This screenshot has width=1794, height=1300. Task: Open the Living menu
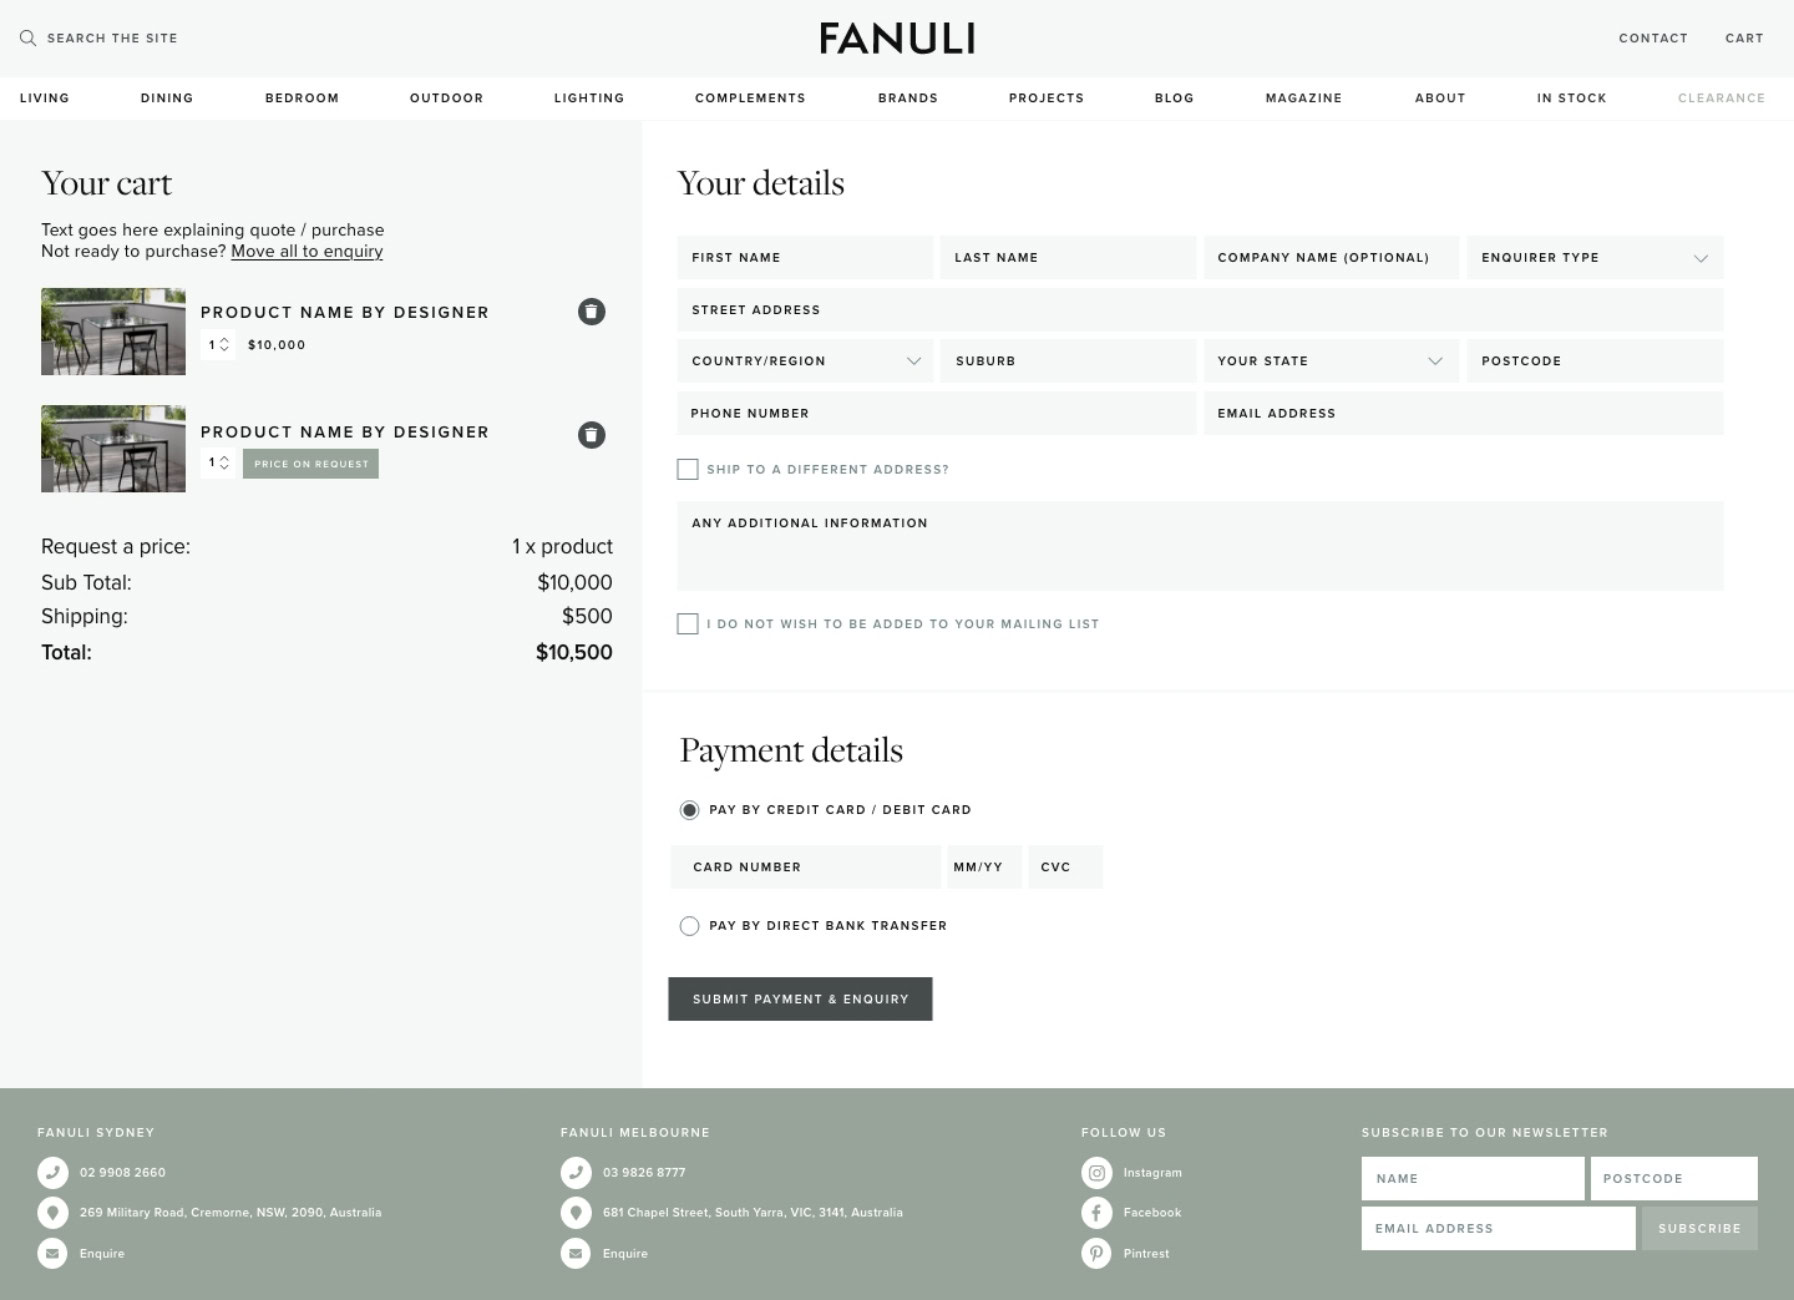(x=45, y=98)
